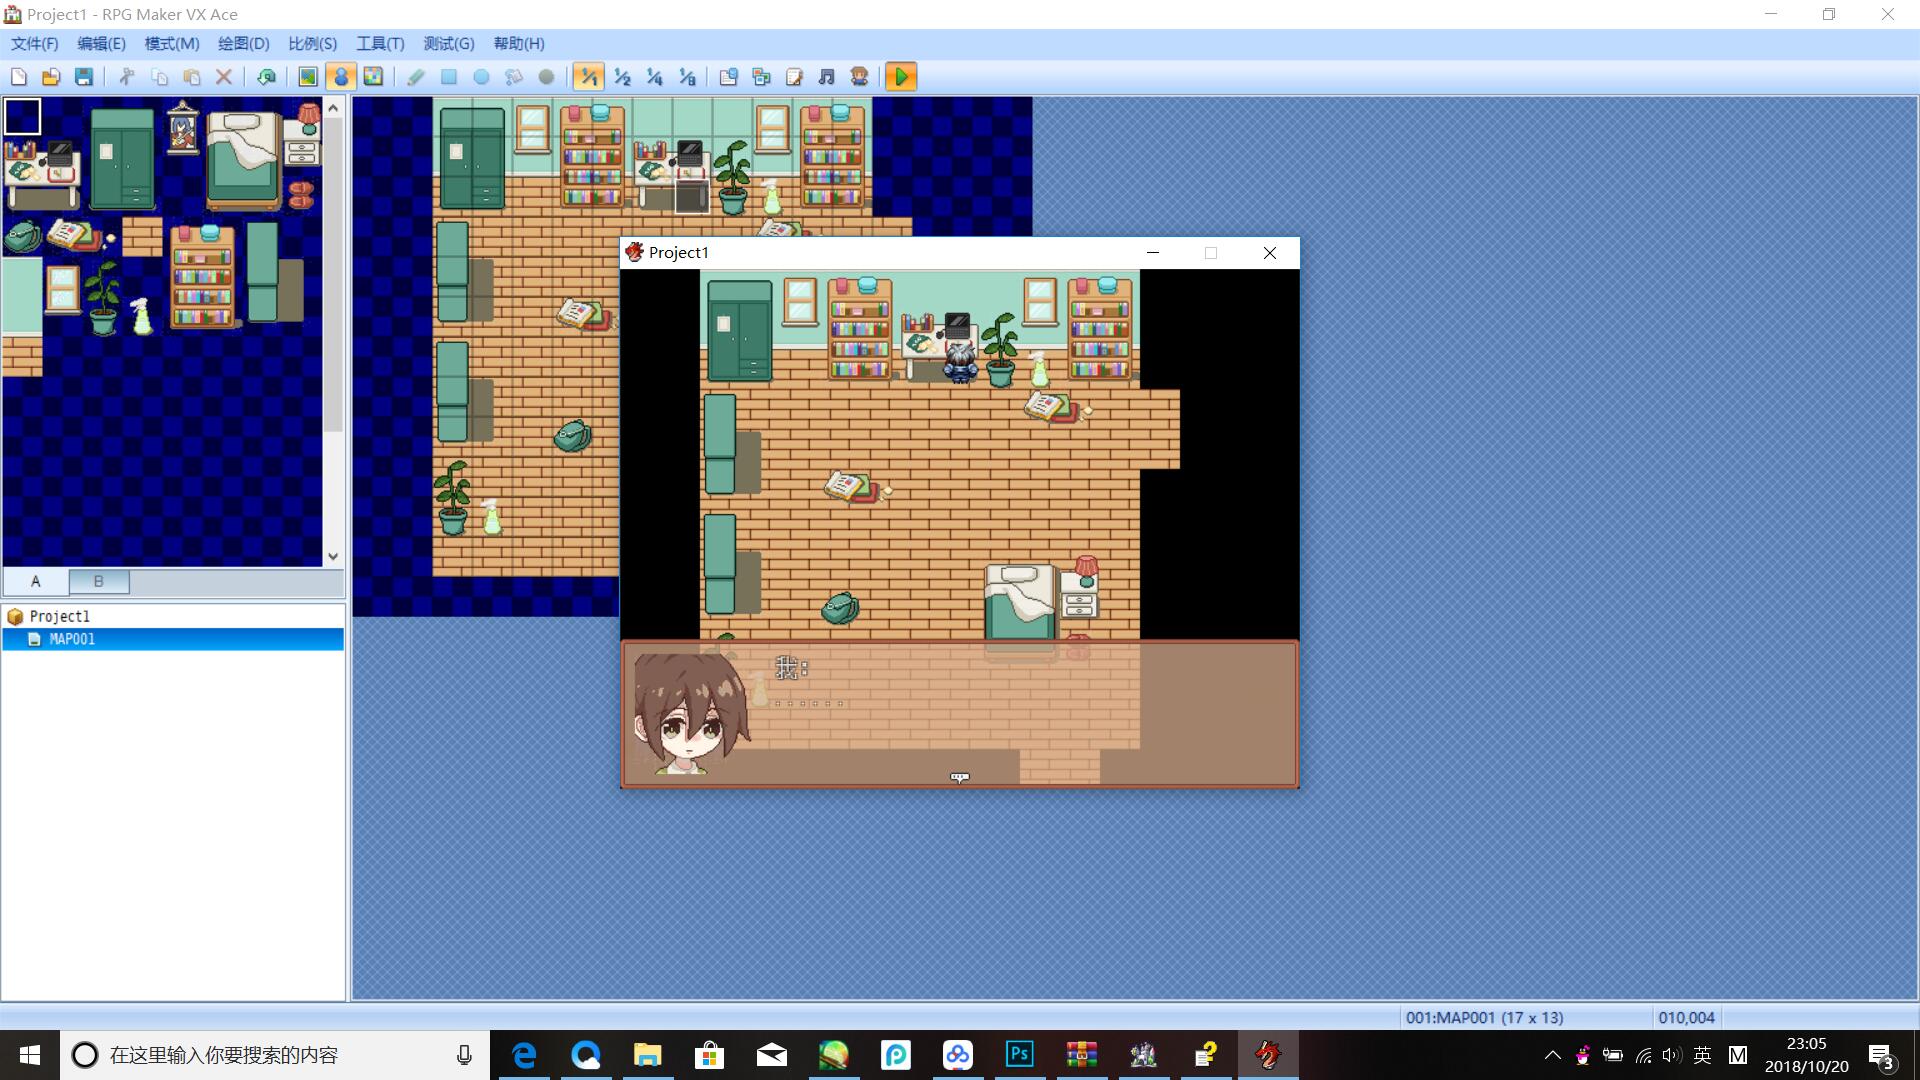
Task: Select the Flood Fill tool
Action: (514, 77)
